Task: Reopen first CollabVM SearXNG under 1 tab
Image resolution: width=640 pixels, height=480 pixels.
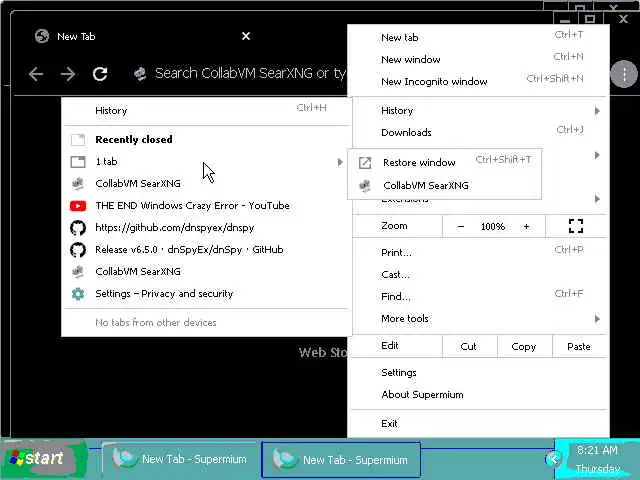Action: pyautogui.click(x=207, y=184)
